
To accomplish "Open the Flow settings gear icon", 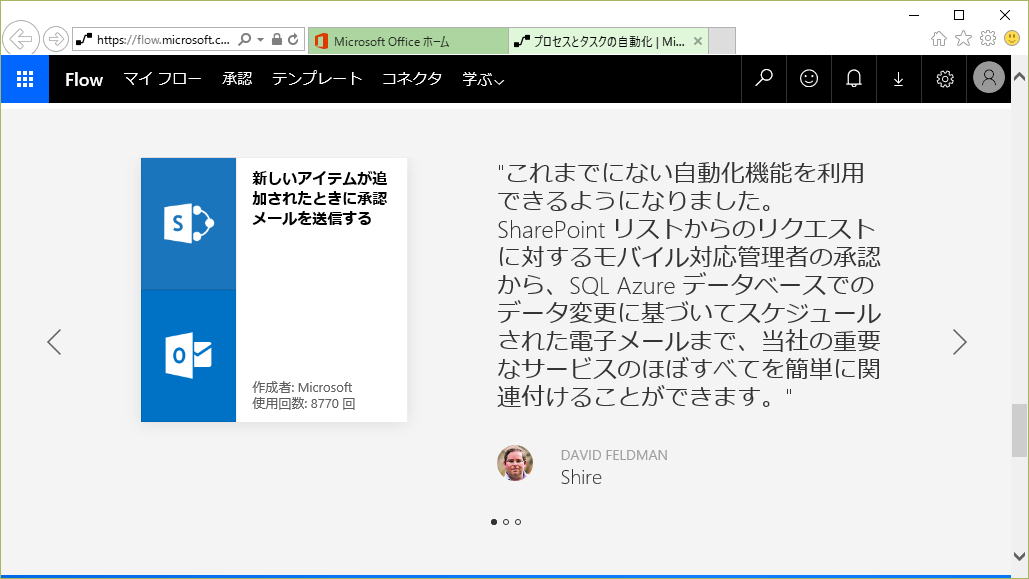I will 944,79.
